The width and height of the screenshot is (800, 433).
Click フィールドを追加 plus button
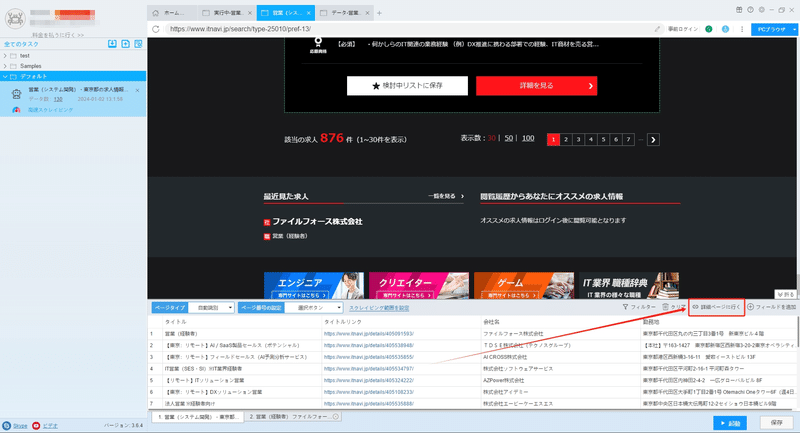coord(771,307)
